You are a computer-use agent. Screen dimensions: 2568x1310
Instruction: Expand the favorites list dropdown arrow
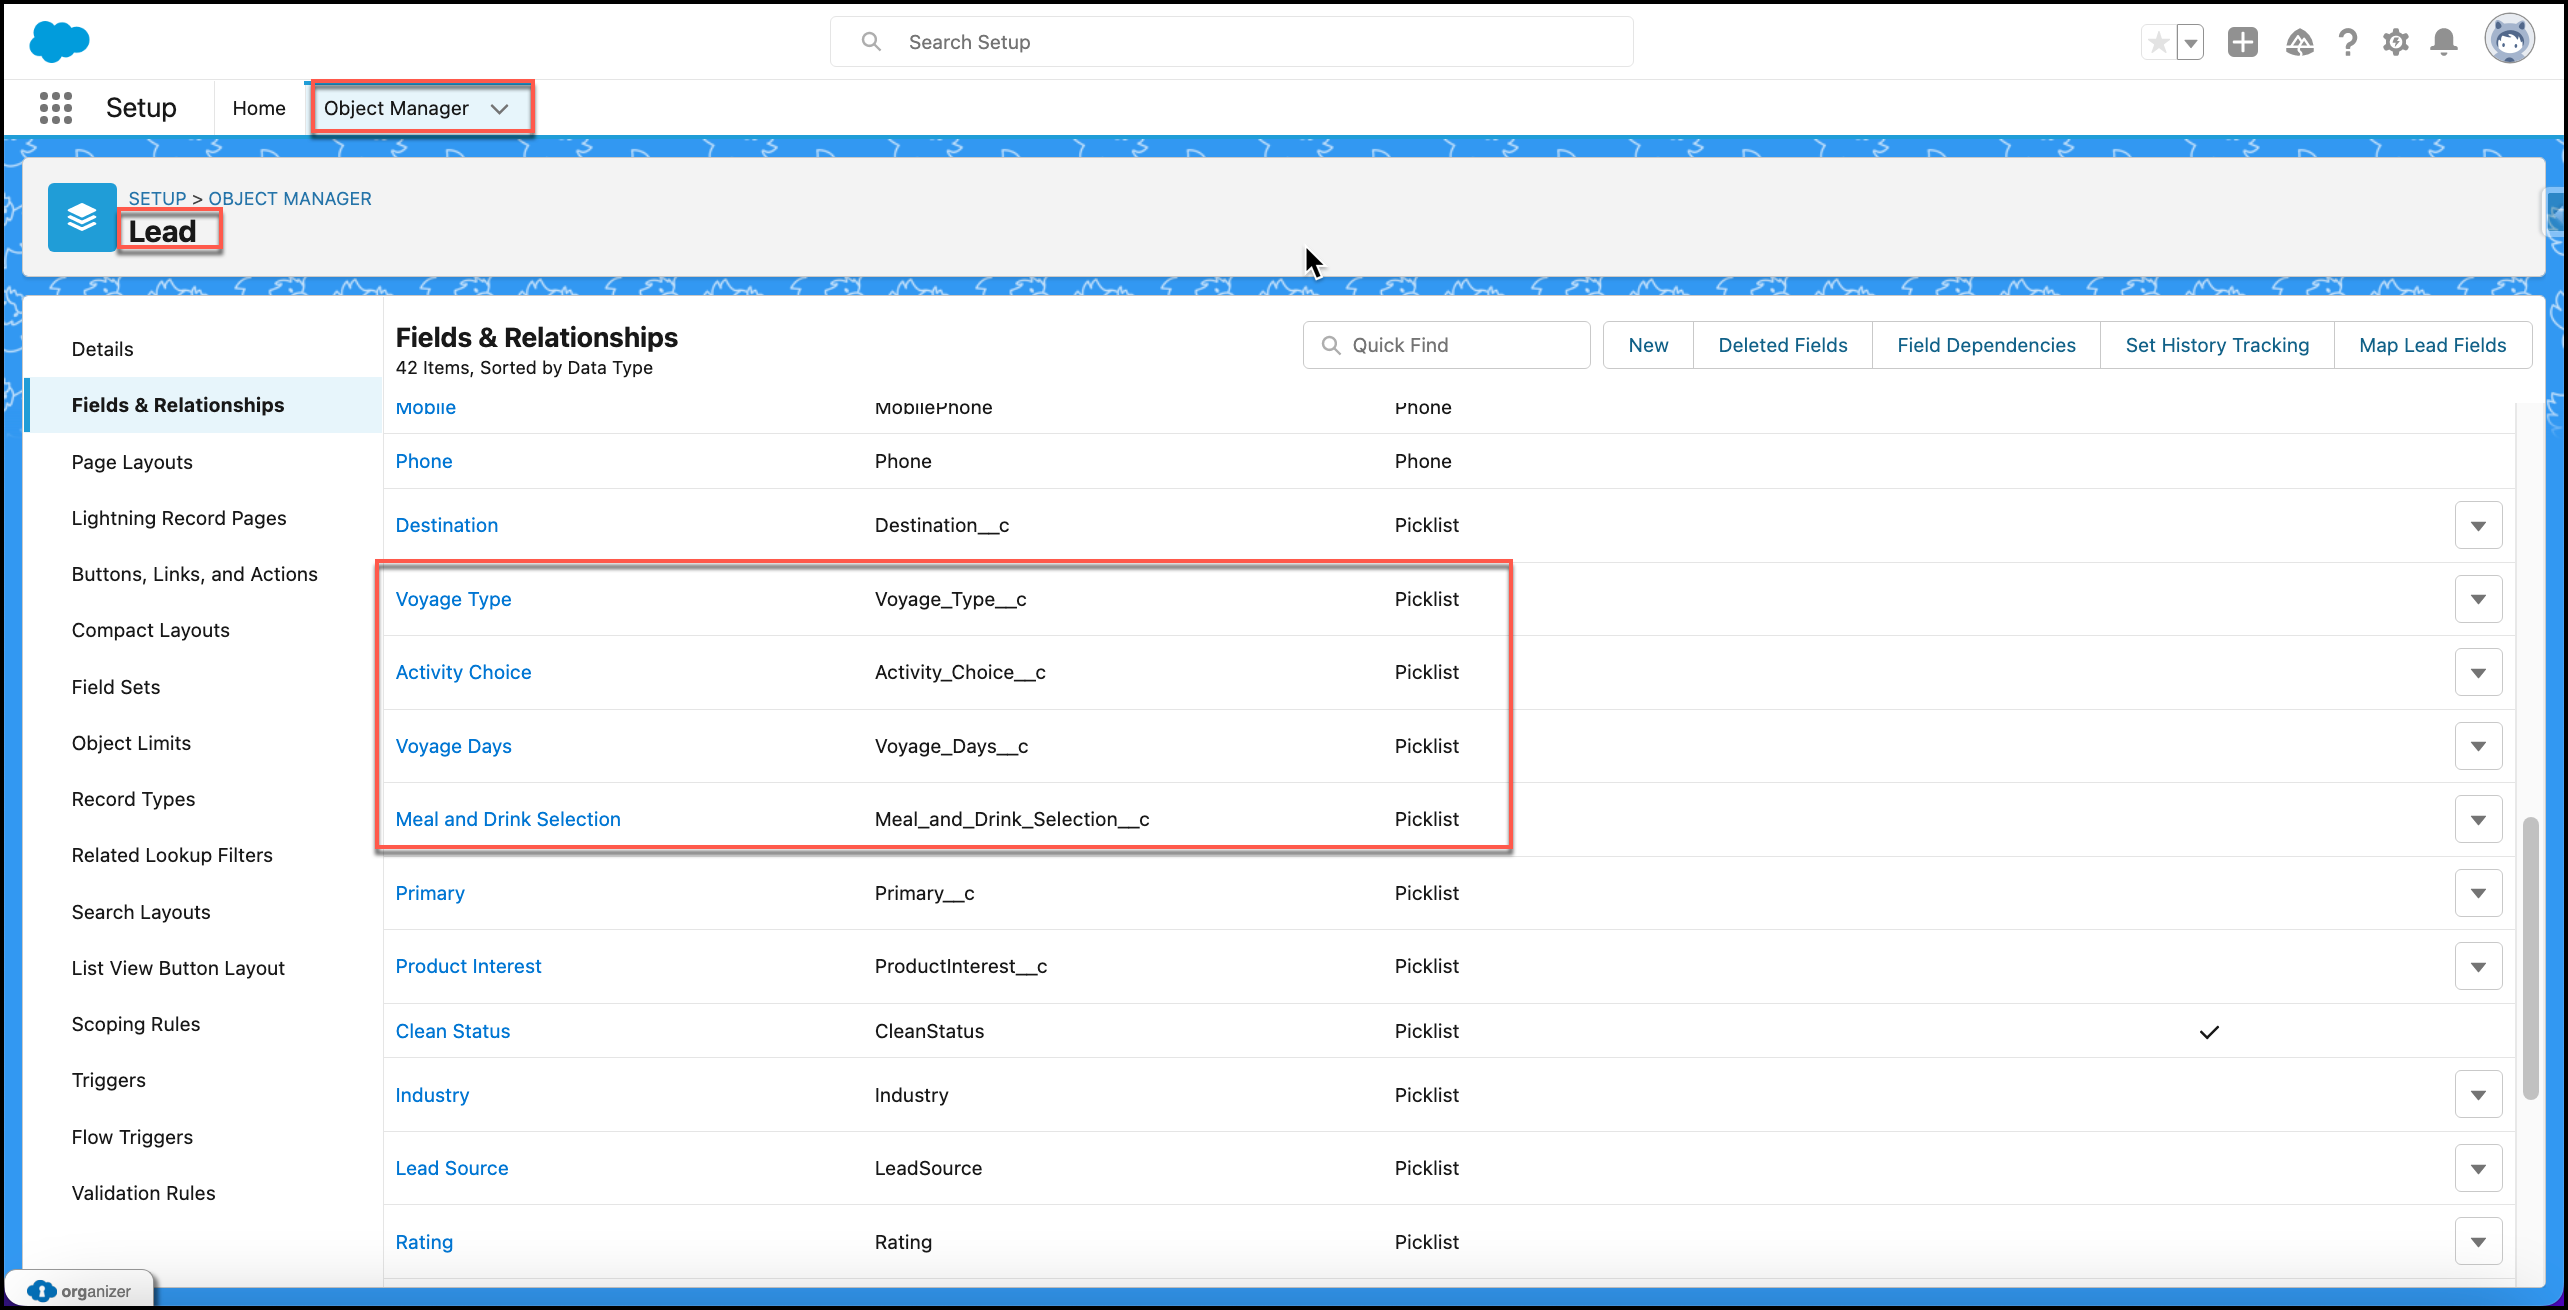[2190, 43]
